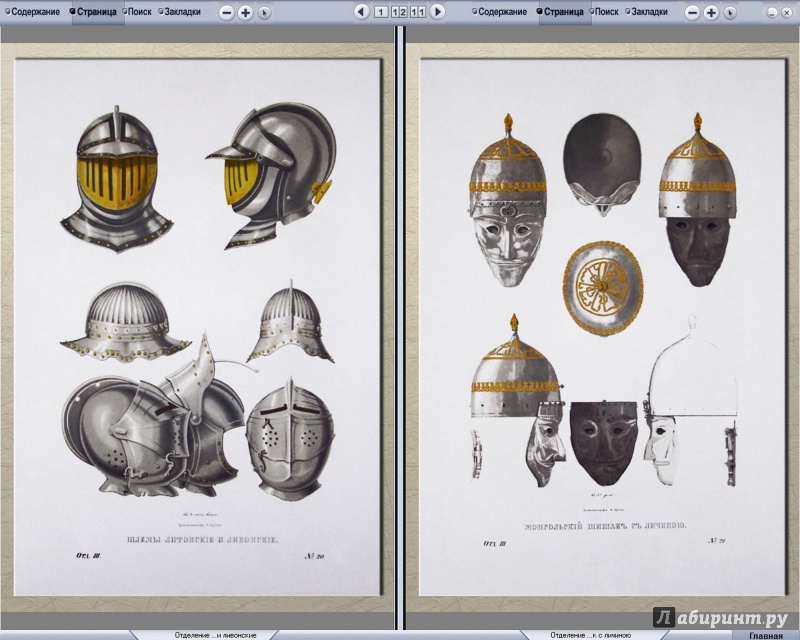Switch to '1 2' two-page layout

coord(399,12)
